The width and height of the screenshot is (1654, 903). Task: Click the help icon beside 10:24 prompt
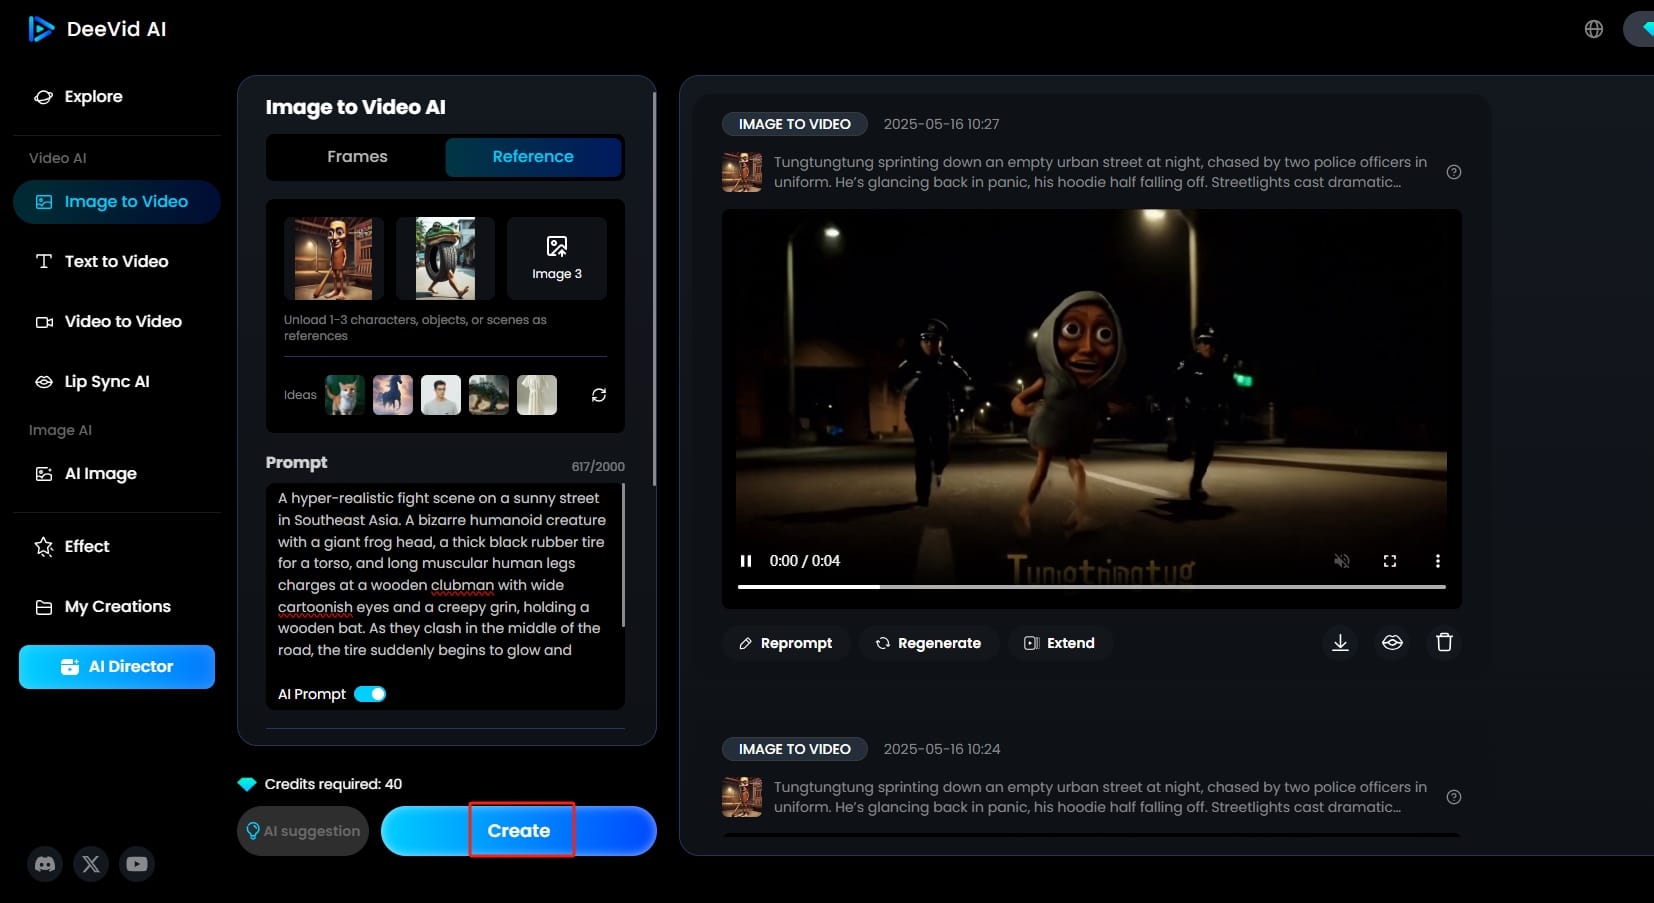coord(1454,797)
